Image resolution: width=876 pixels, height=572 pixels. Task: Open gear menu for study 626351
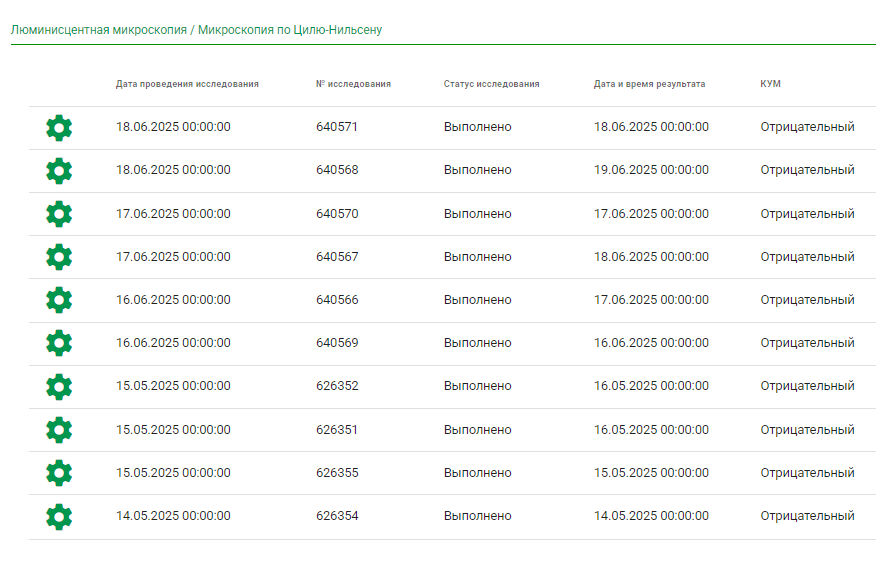[59, 430]
